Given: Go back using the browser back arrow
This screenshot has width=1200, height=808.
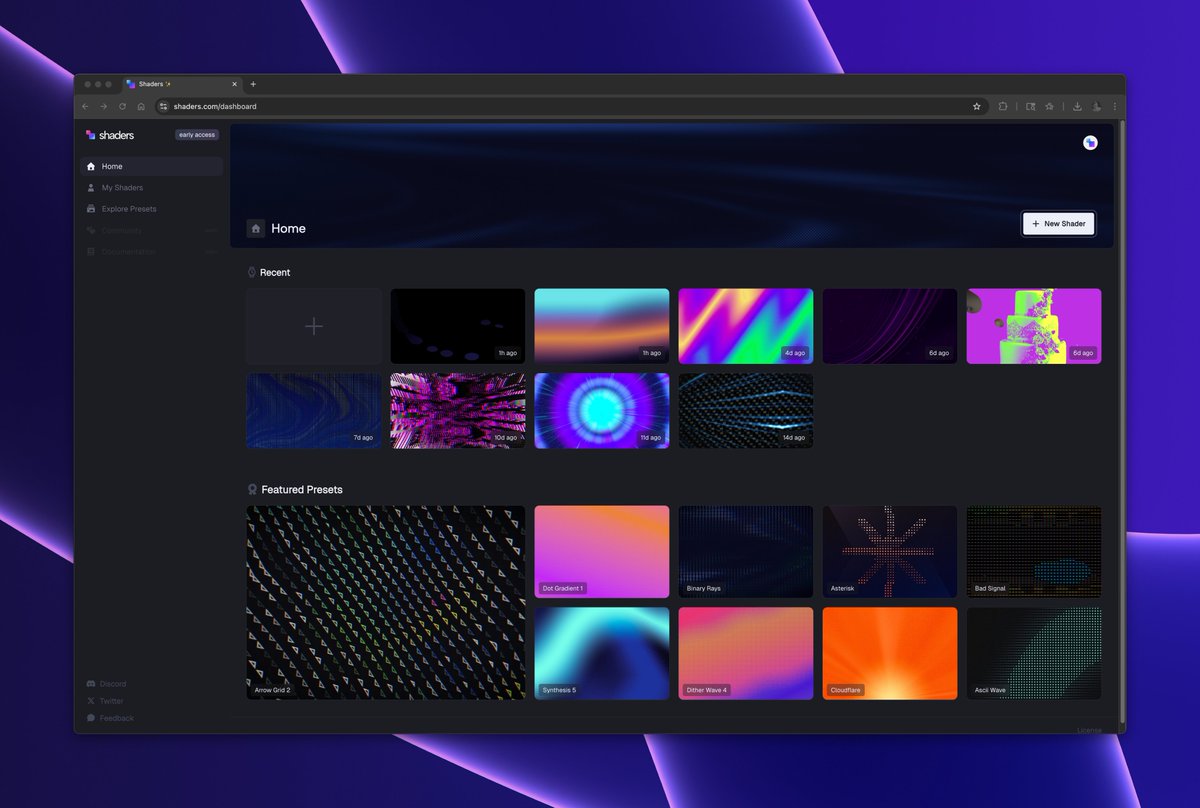Looking at the screenshot, I should 85,106.
